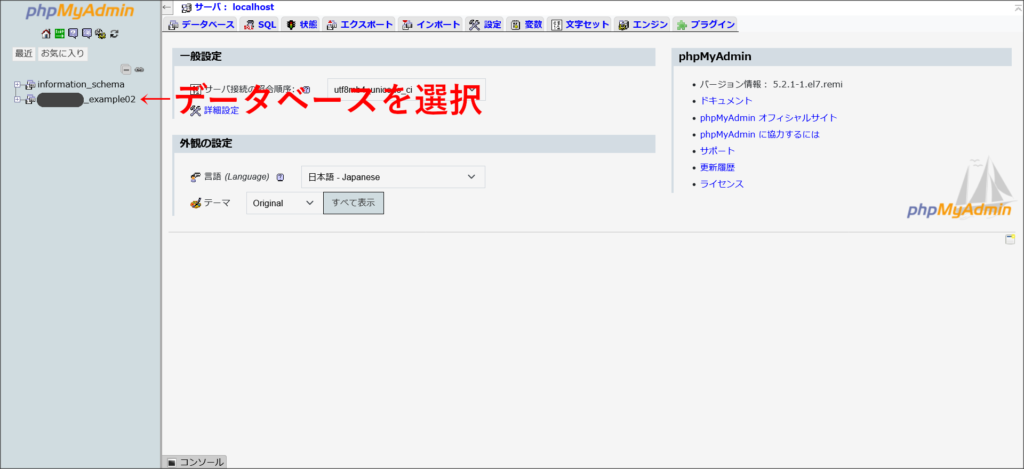Click the database icon beside _example02
The width and height of the screenshot is (1024, 469).
(x=30, y=100)
